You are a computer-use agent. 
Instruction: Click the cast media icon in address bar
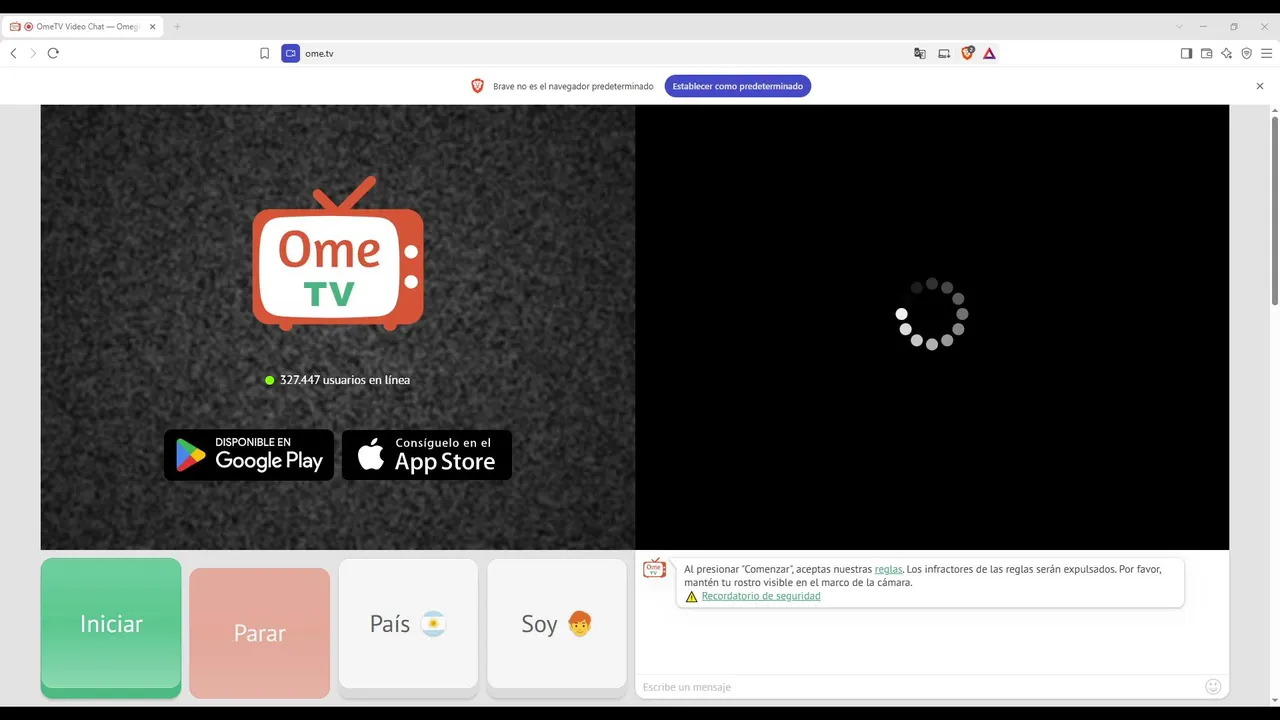pyautogui.click(x=944, y=53)
